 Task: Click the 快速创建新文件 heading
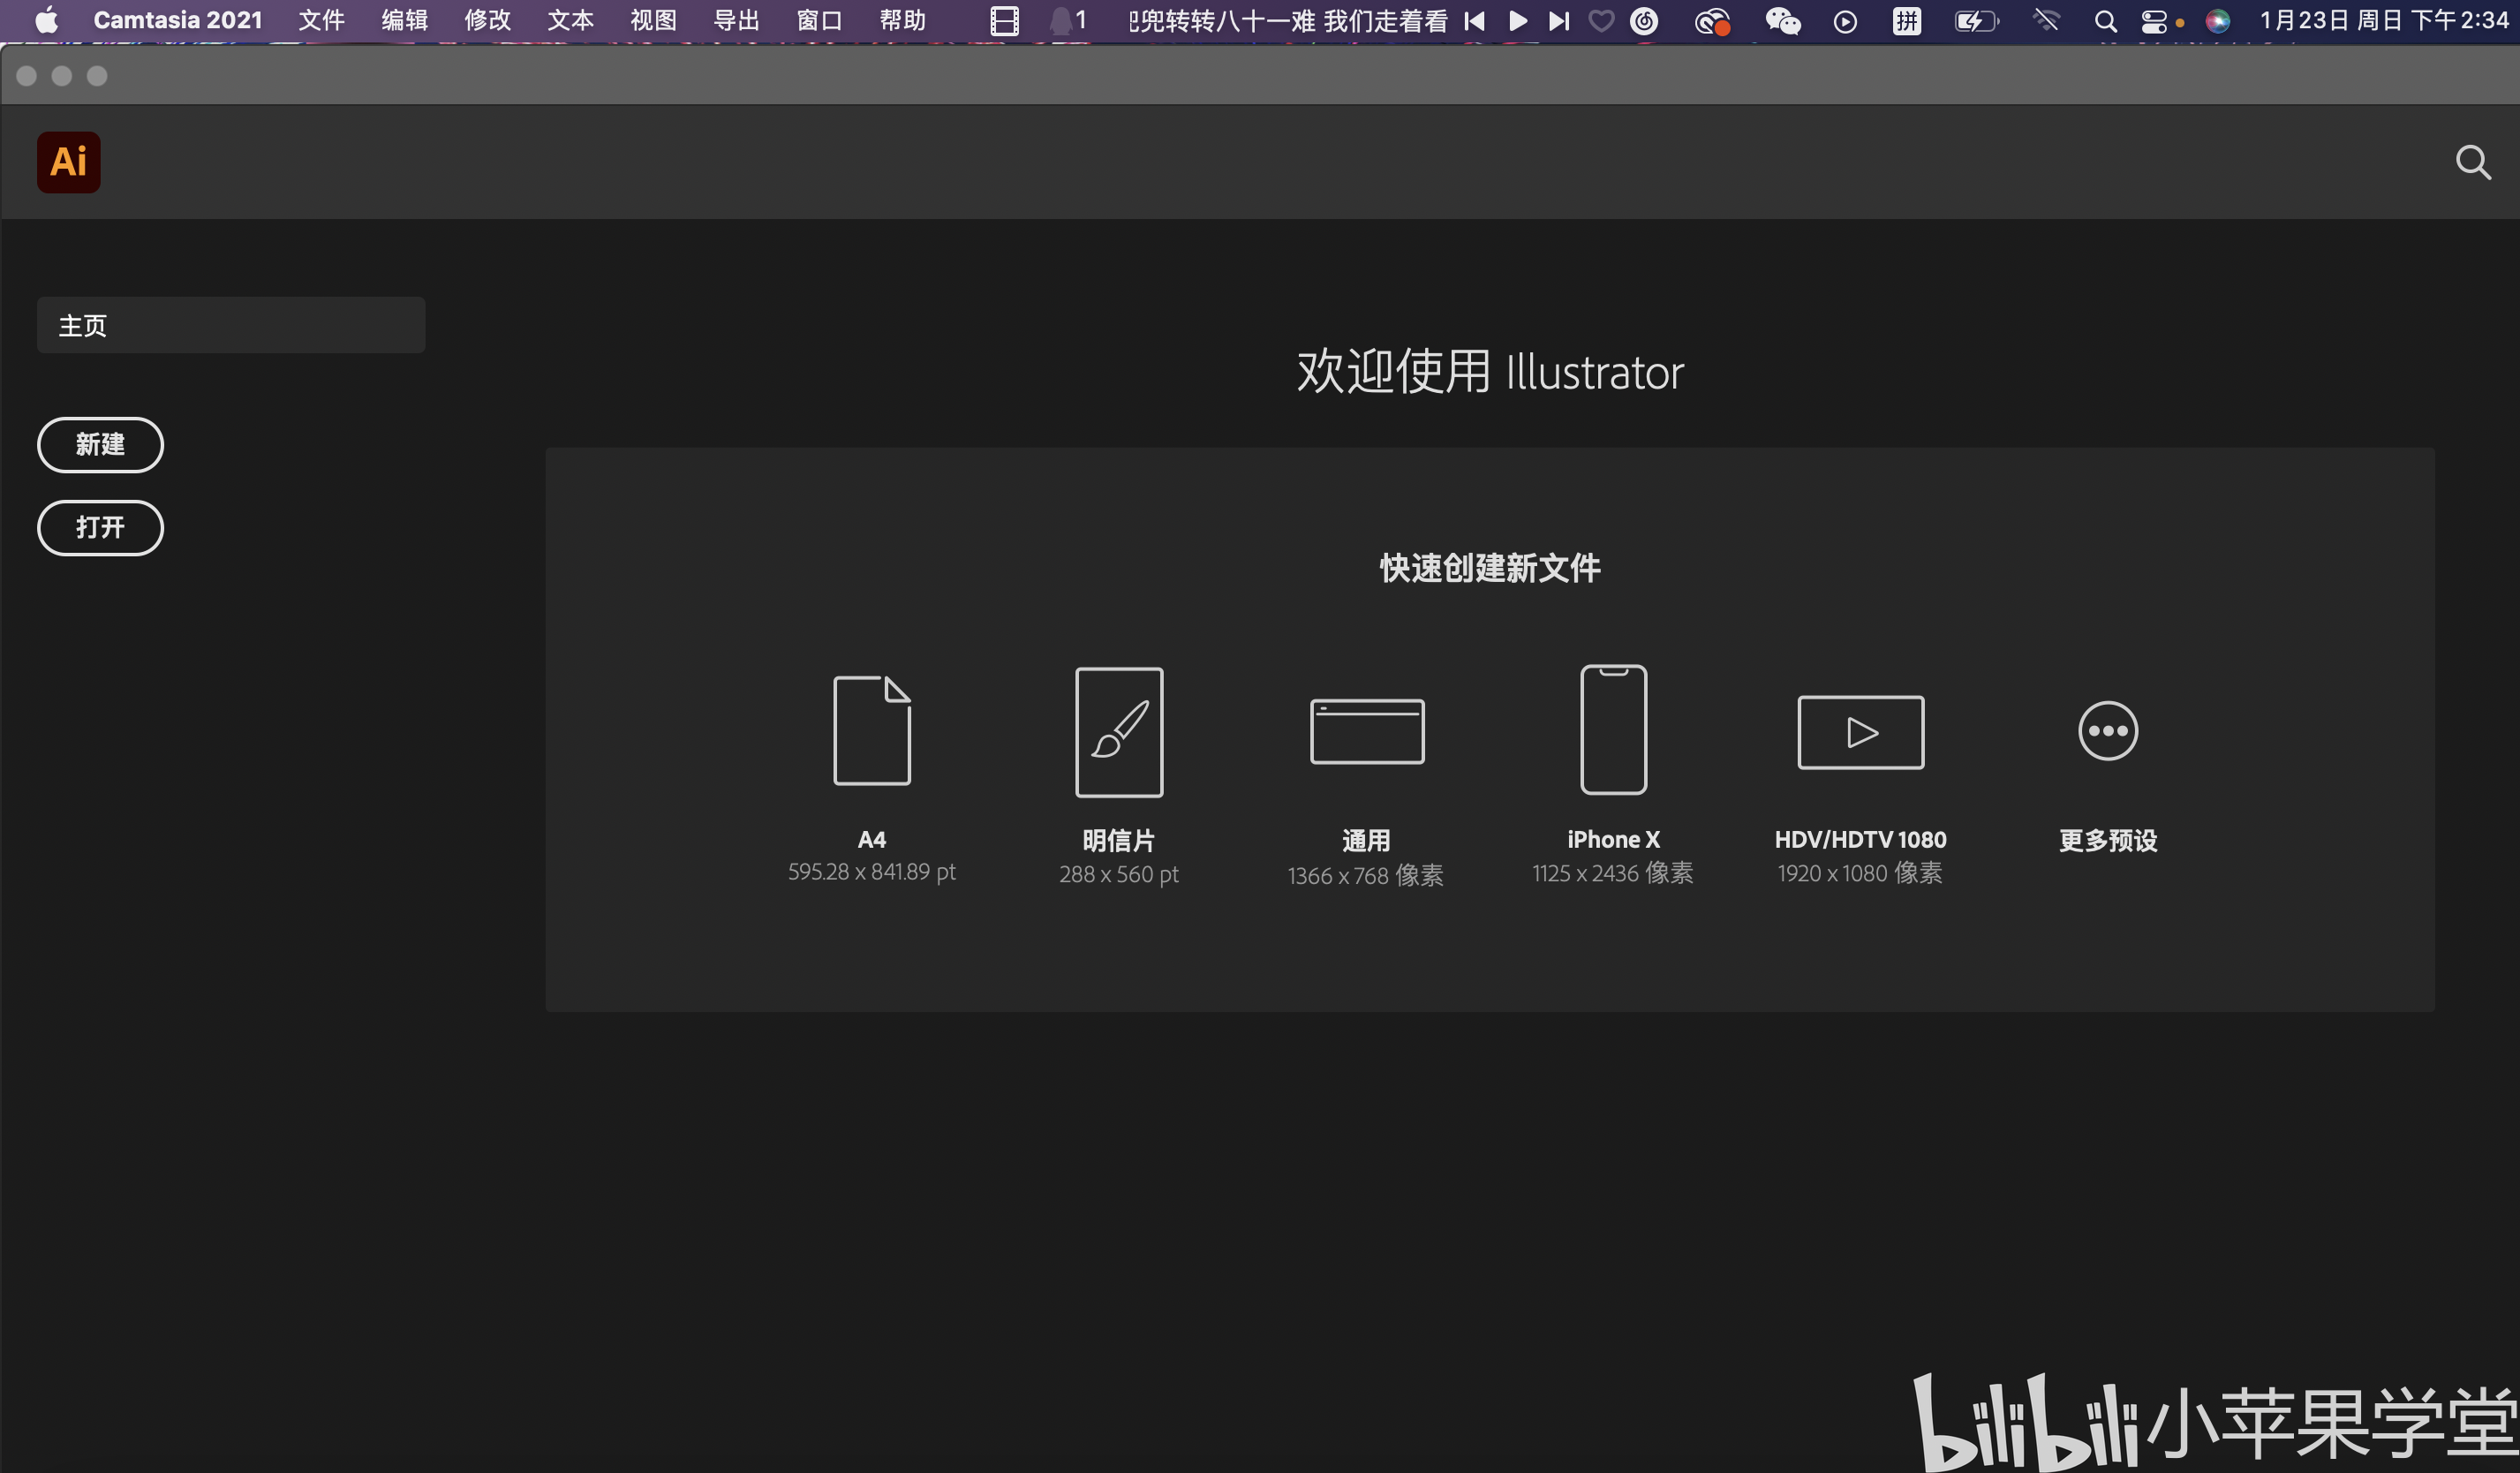click(1490, 568)
